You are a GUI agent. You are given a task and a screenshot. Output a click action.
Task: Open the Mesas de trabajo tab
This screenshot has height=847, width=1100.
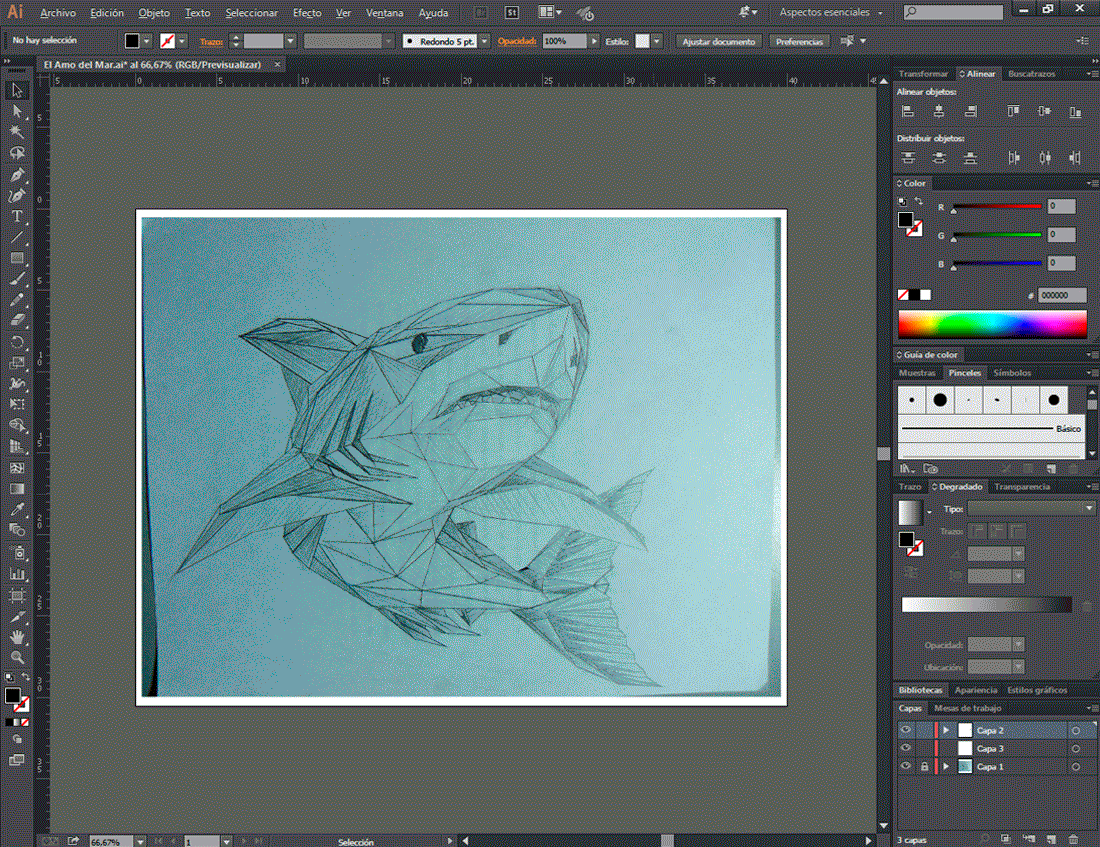[x=967, y=708]
